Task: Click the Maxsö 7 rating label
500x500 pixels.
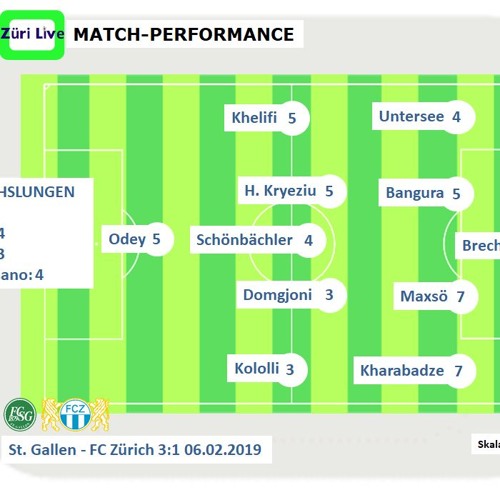Action: click(x=436, y=296)
